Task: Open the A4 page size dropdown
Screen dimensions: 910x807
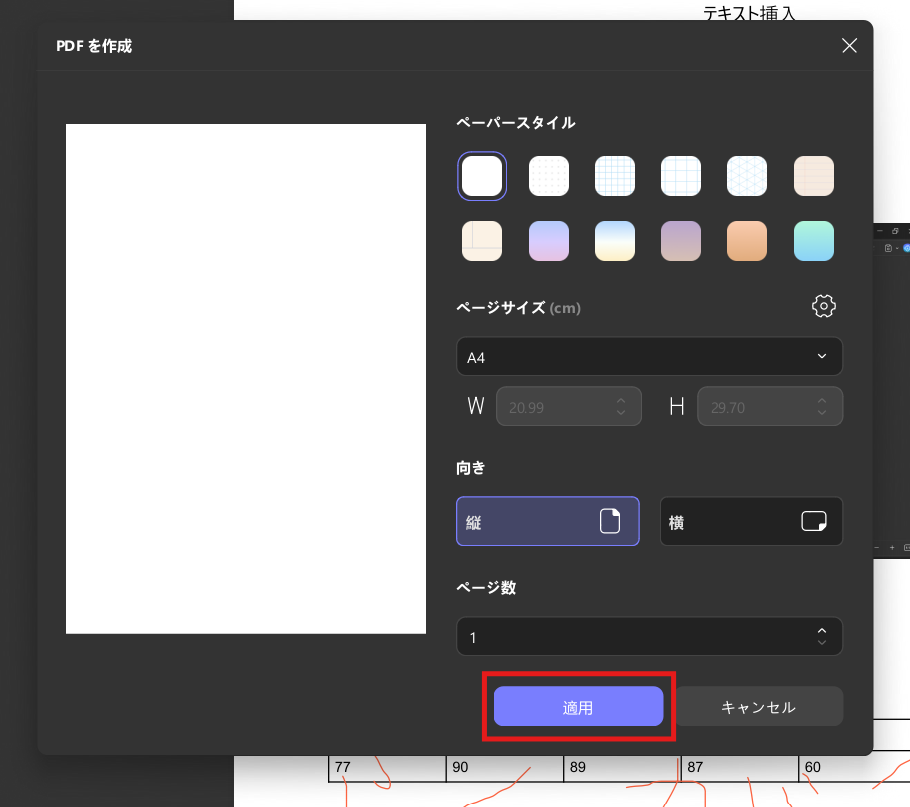Action: tap(649, 356)
